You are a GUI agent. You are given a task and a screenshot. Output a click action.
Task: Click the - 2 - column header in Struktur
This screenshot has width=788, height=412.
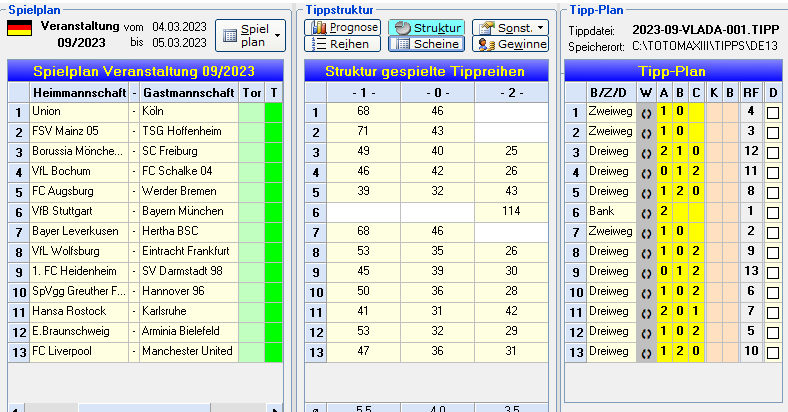point(511,93)
